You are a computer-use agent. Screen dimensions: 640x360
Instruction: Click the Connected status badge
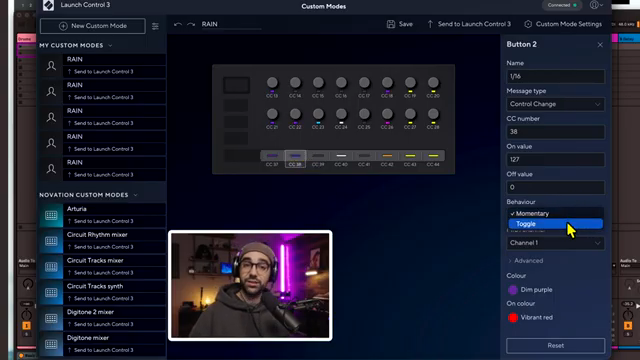562,5
